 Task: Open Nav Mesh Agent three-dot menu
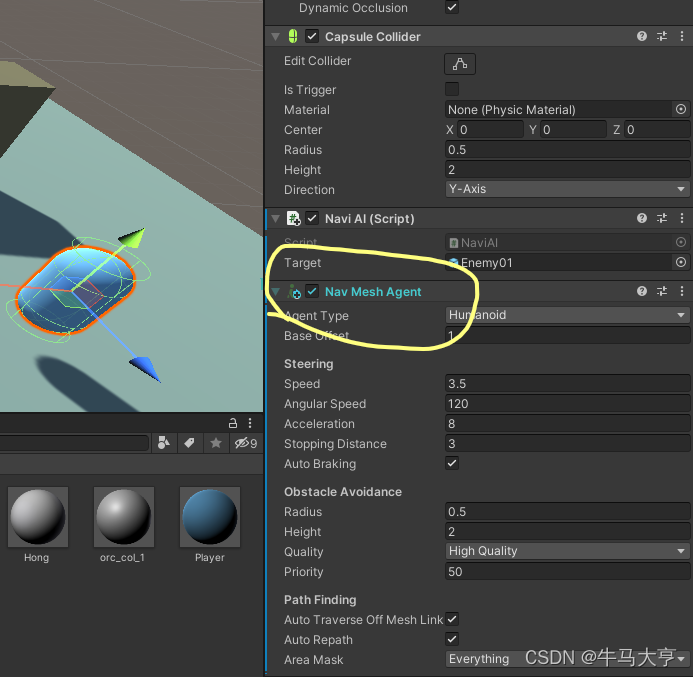[x=682, y=291]
